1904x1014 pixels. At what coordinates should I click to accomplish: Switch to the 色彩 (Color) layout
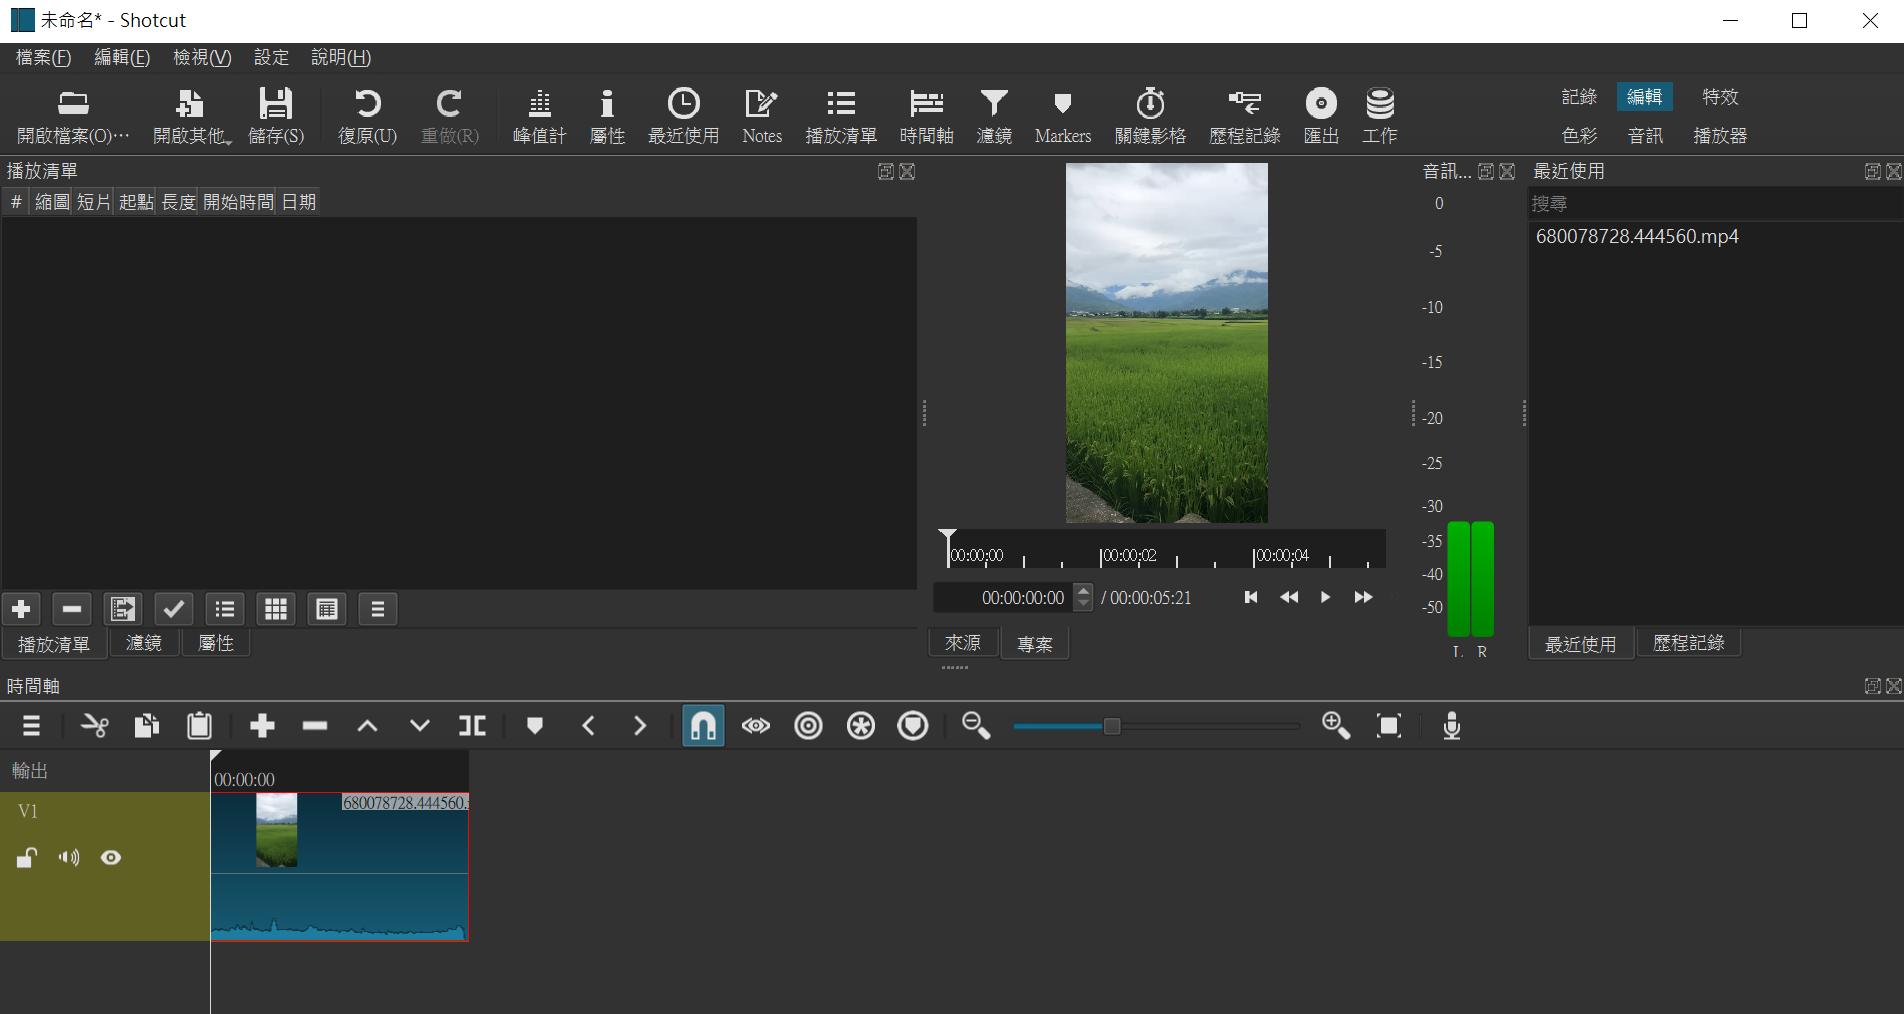point(1579,135)
